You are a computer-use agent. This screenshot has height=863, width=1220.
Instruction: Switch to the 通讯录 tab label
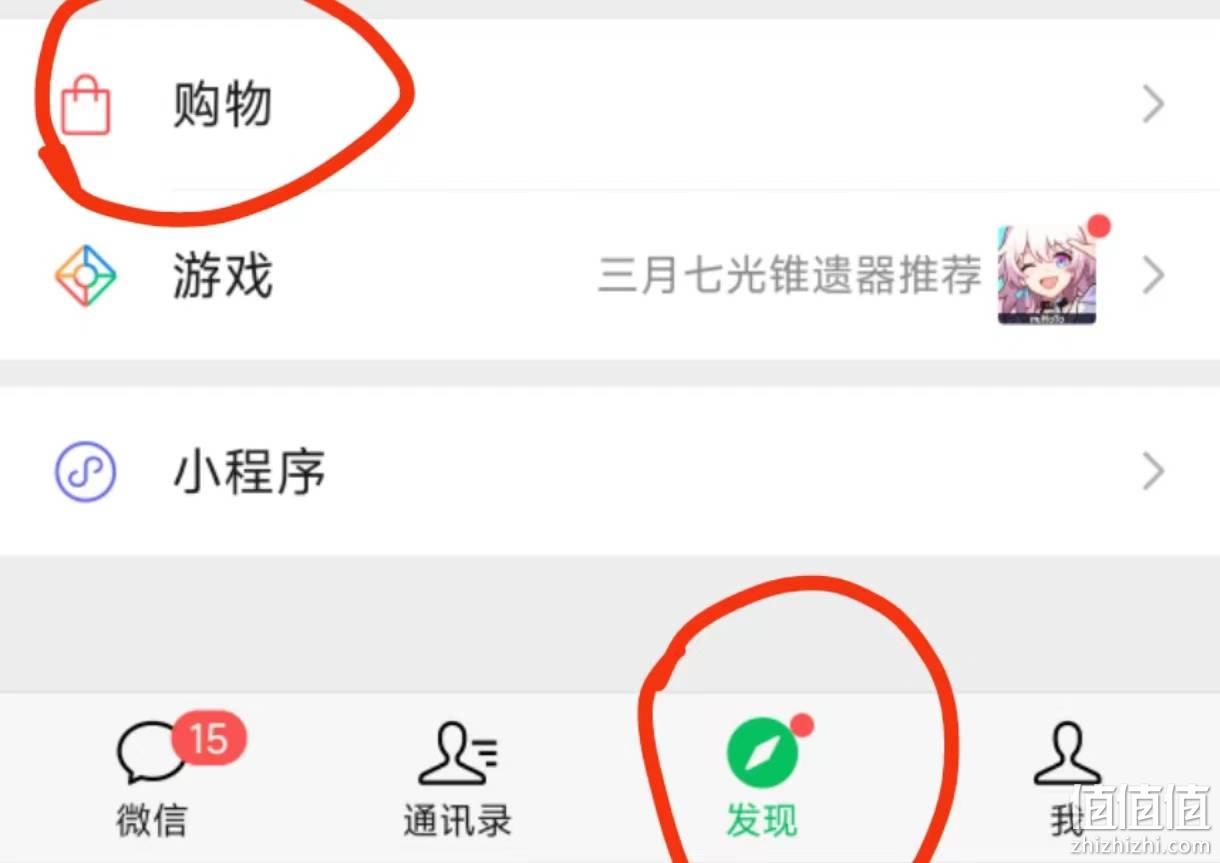(457, 822)
